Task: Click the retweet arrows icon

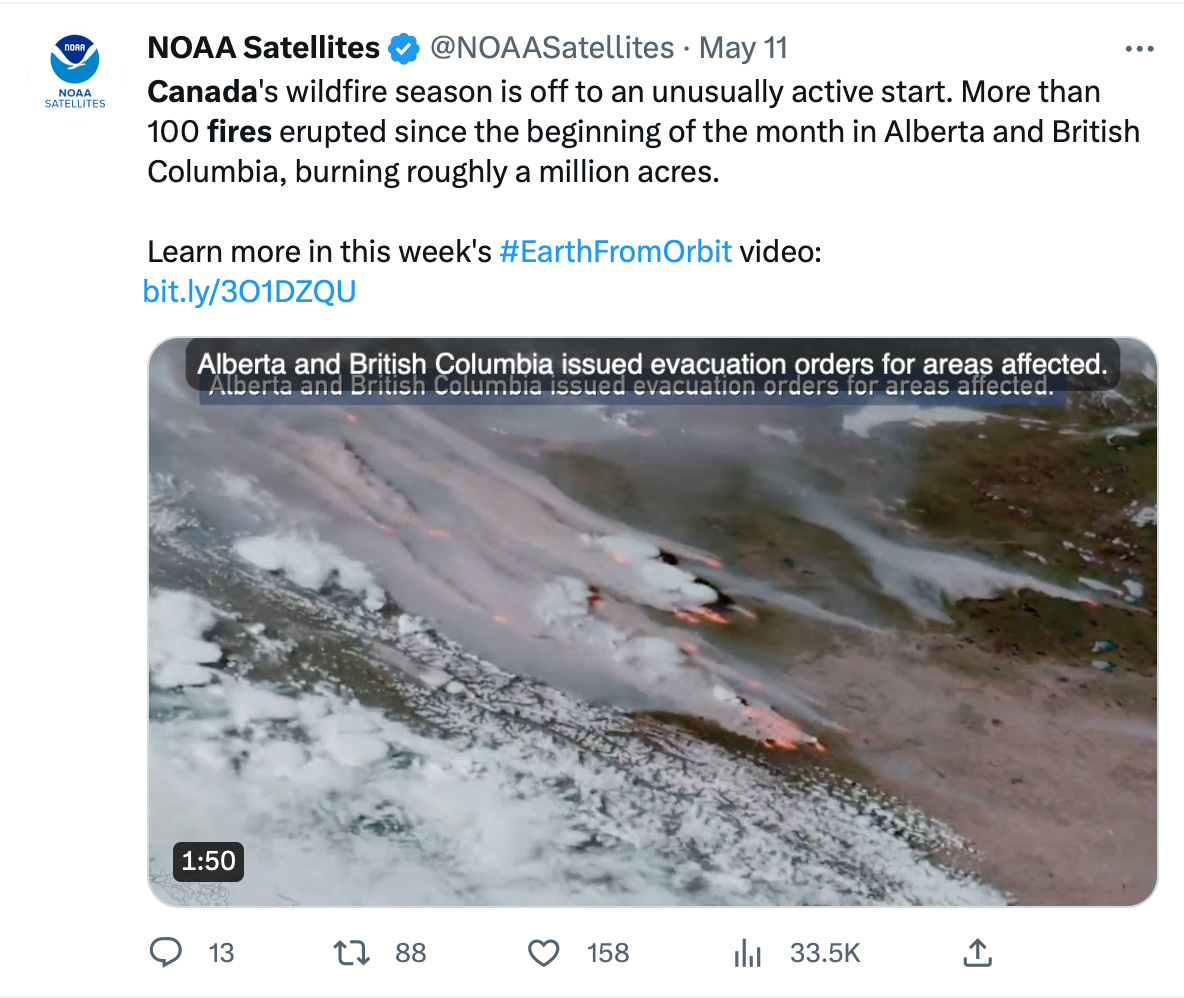Action: [x=352, y=953]
